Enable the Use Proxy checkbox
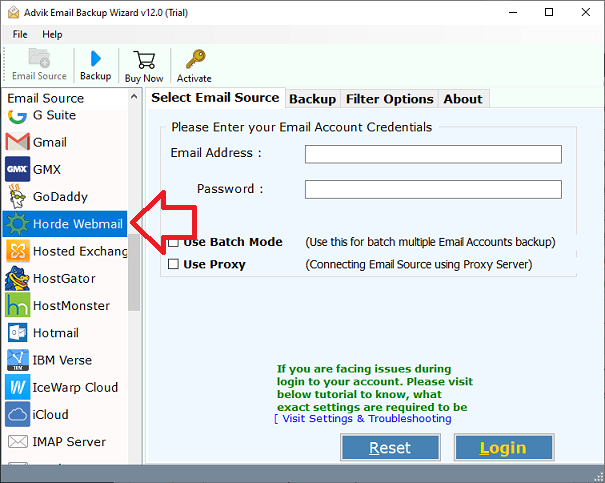This screenshot has width=605, height=483. point(173,264)
